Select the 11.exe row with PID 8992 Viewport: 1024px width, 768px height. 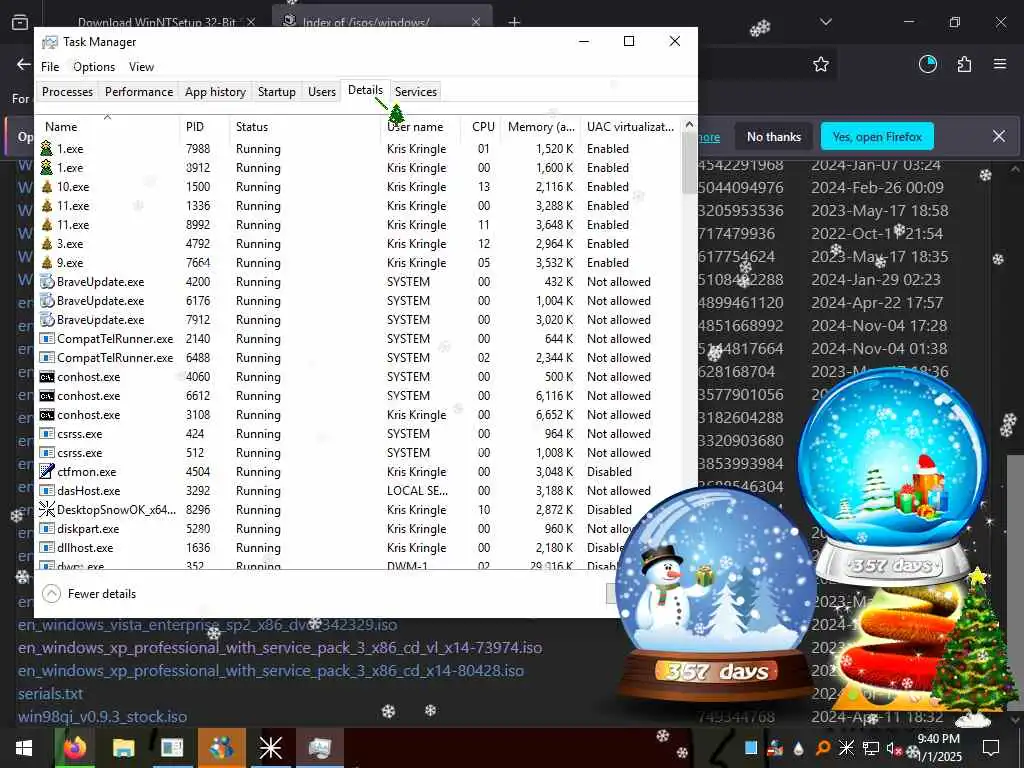tap(359, 225)
